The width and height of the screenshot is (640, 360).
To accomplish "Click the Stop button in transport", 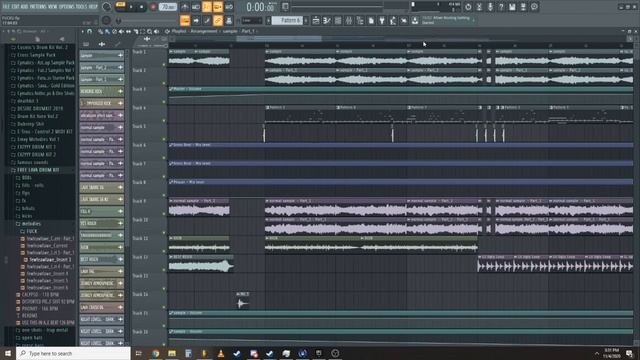I will click(x=141, y=7).
